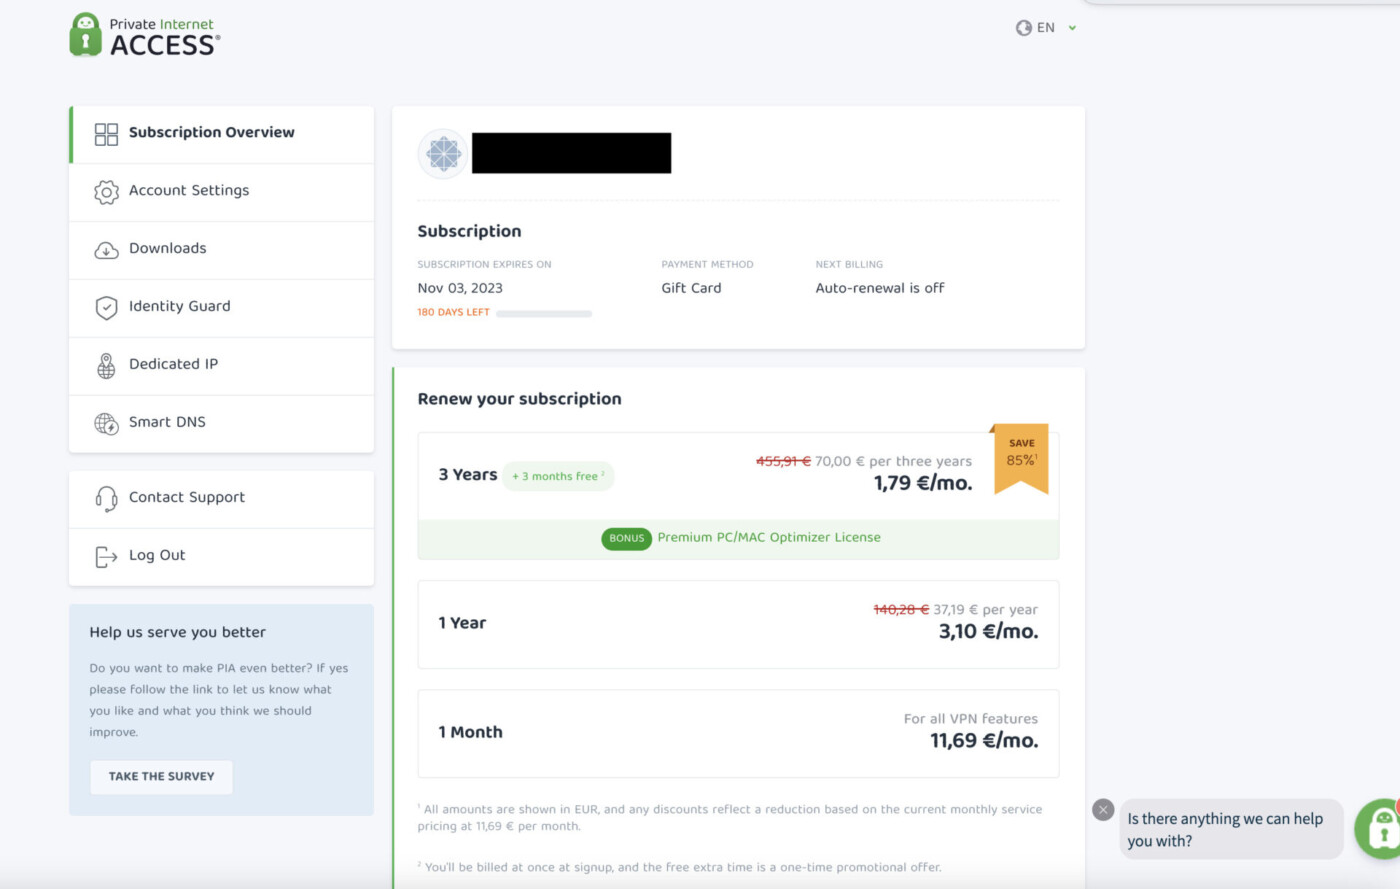The height and width of the screenshot is (889, 1400).
Task: Click the '3,10 €/mo.' price
Action: [988, 632]
